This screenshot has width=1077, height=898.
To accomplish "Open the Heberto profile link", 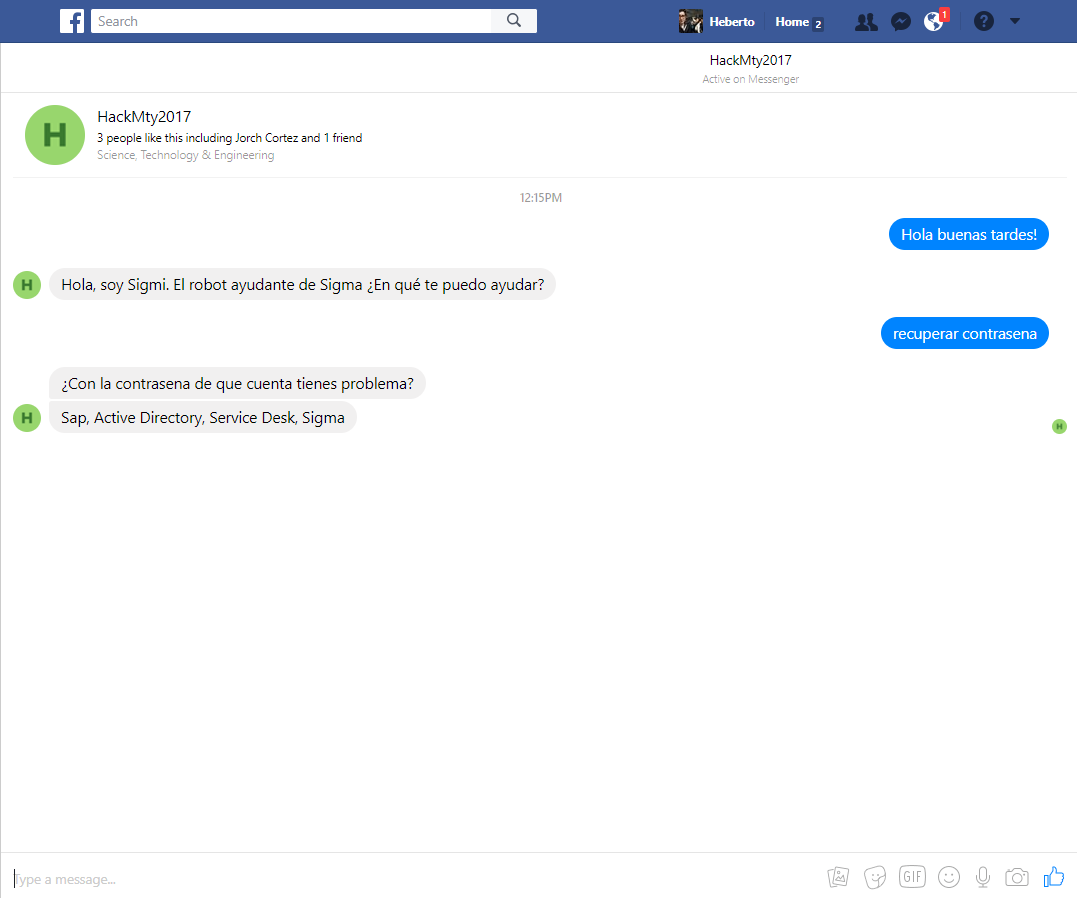I will [732, 22].
